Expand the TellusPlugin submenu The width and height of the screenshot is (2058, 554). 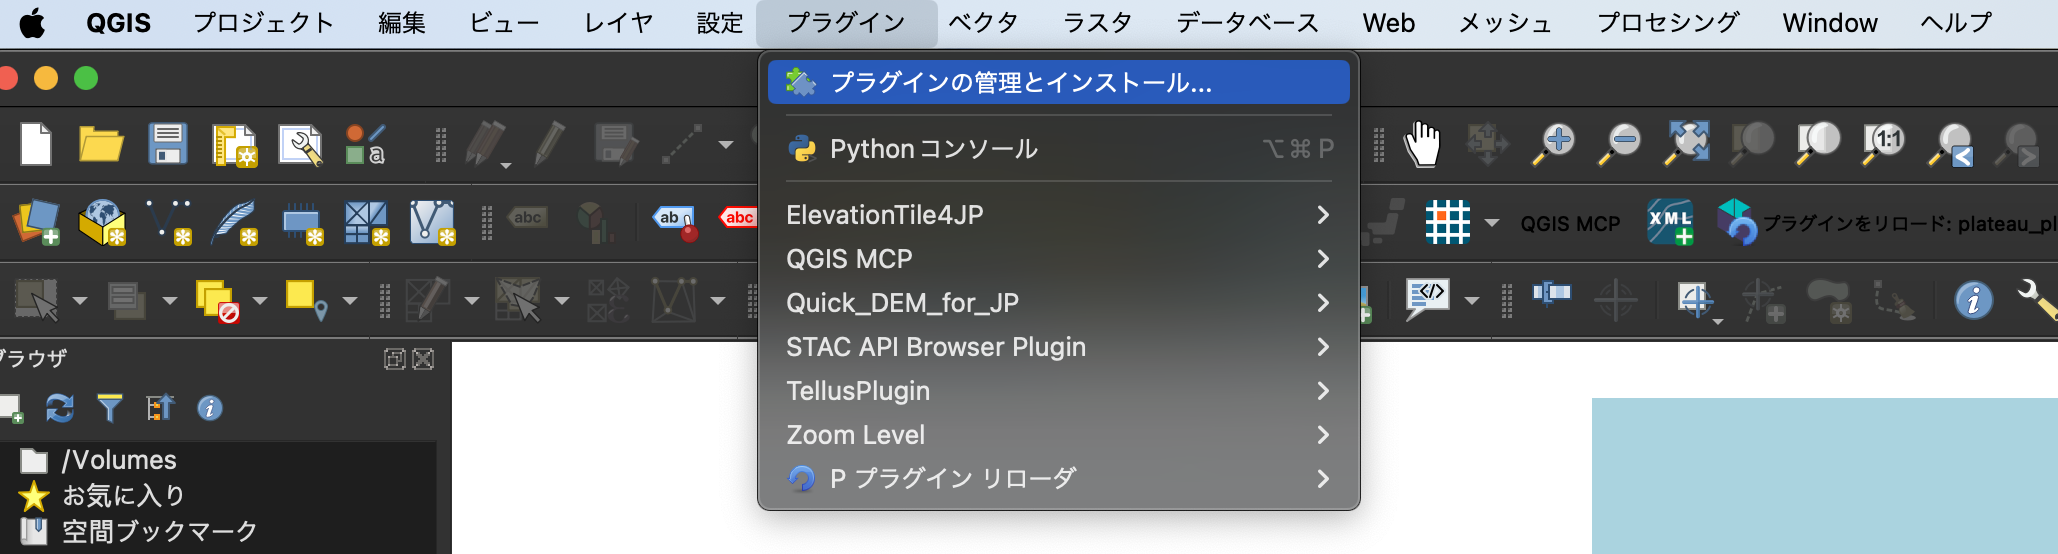pos(1058,391)
